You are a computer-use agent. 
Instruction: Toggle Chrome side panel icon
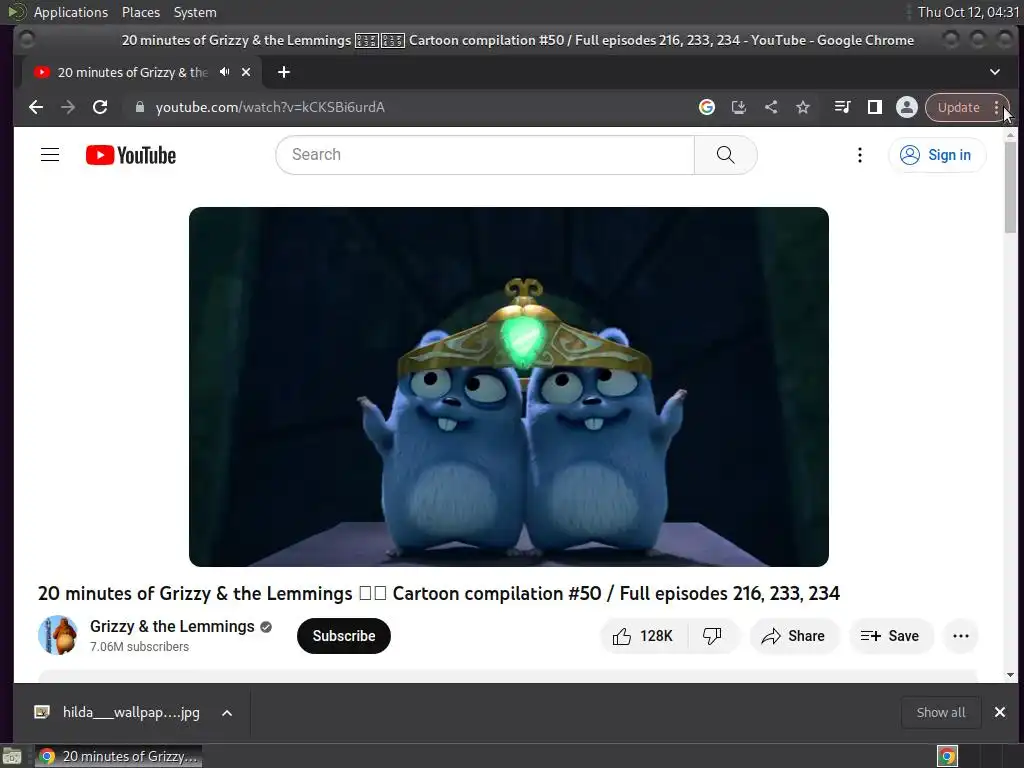874,107
